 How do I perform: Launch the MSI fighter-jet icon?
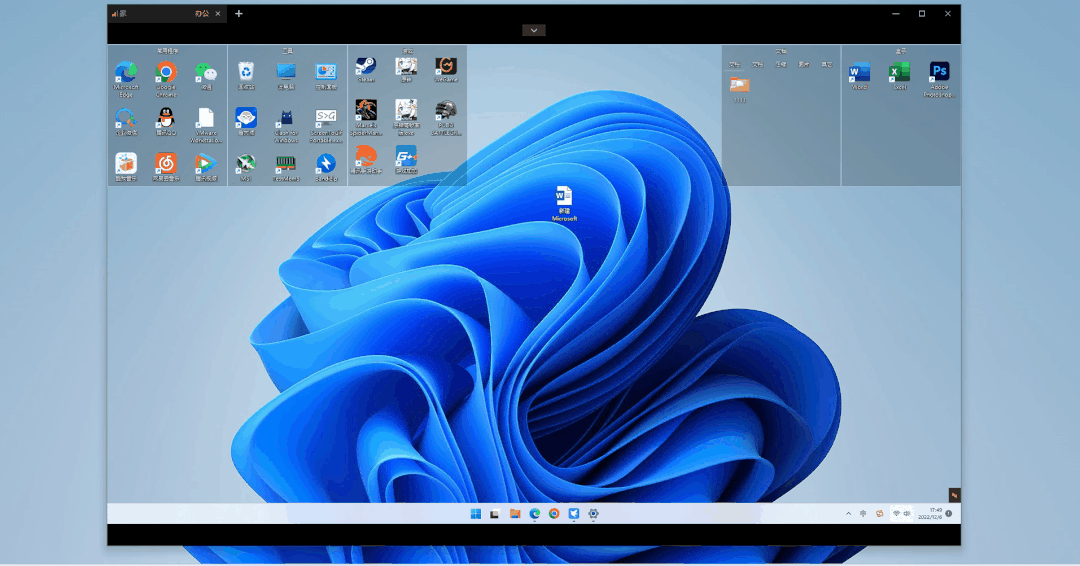pos(246,163)
